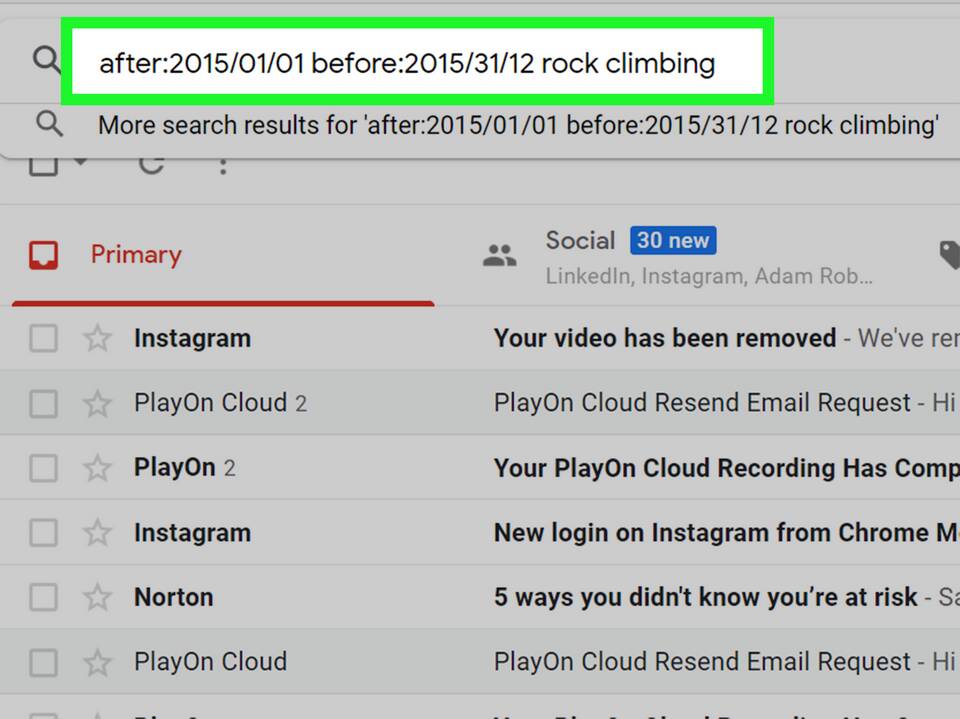Star the PlayOn 2 recording email
Screen dimensions: 960x719
97,469
